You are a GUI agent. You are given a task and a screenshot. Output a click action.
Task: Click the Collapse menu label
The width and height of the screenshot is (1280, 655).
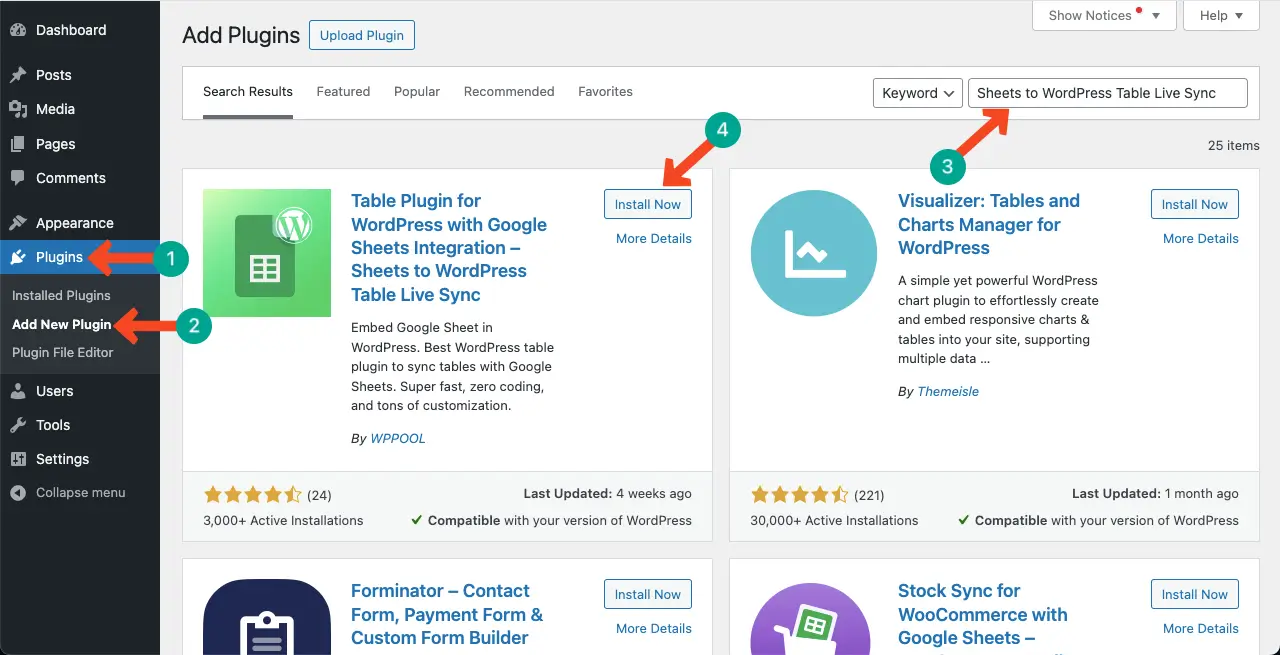tap(81, 493)
